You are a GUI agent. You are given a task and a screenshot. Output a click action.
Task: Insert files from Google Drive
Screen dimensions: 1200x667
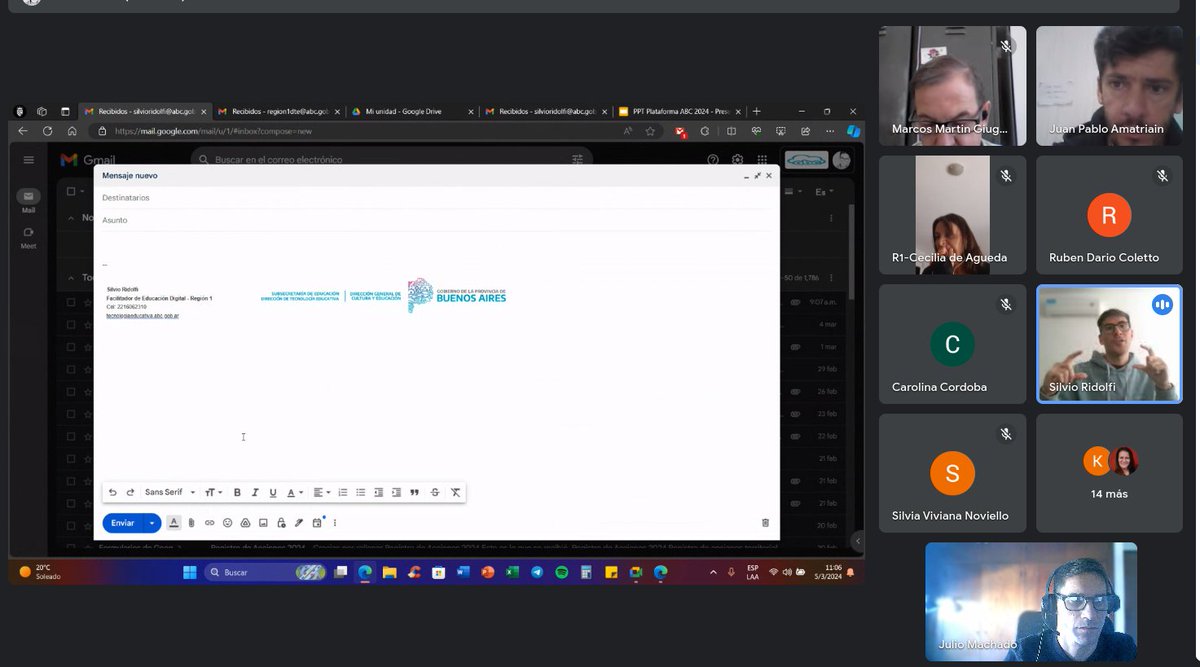245,522
